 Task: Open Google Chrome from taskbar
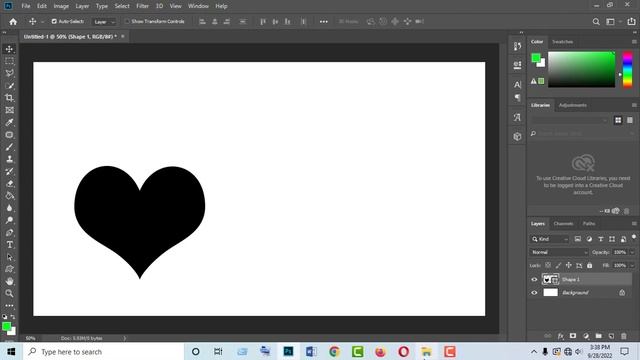click(x=334, y=352)
